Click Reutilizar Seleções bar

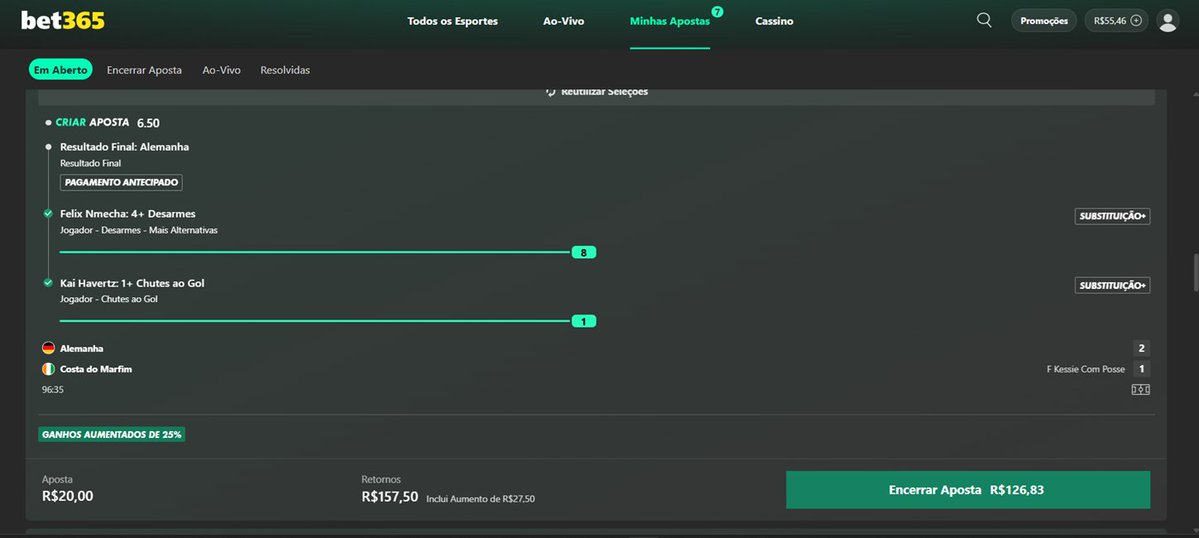tap(596, 96)
